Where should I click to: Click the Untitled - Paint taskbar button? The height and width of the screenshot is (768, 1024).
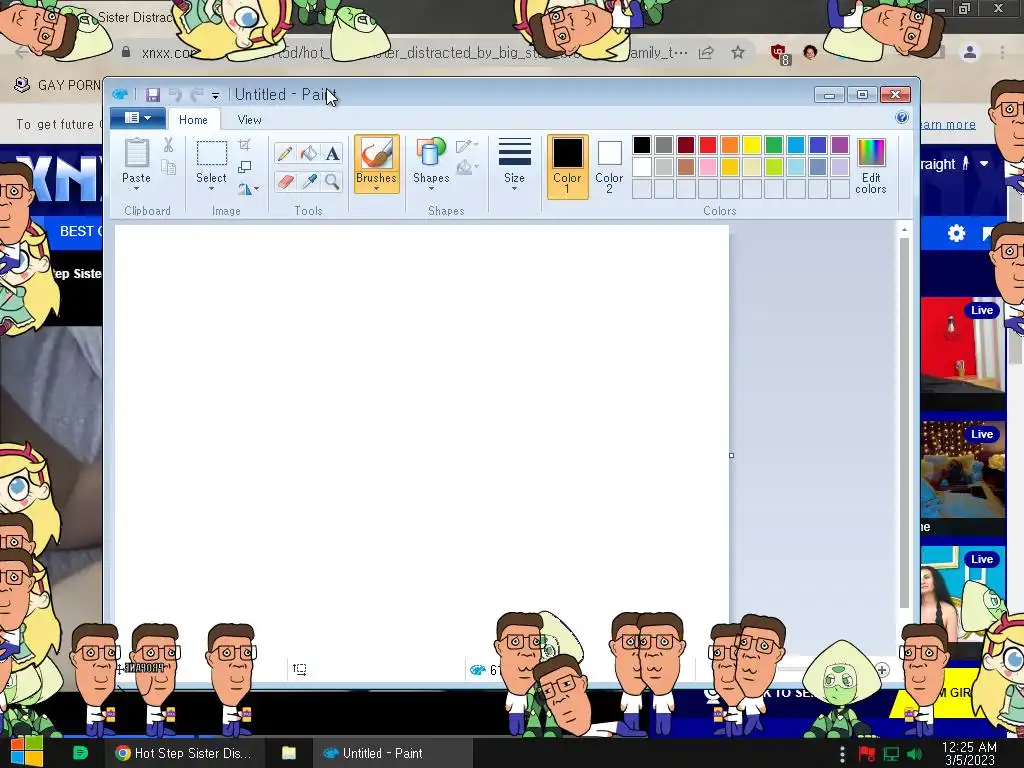click(392, 753)
